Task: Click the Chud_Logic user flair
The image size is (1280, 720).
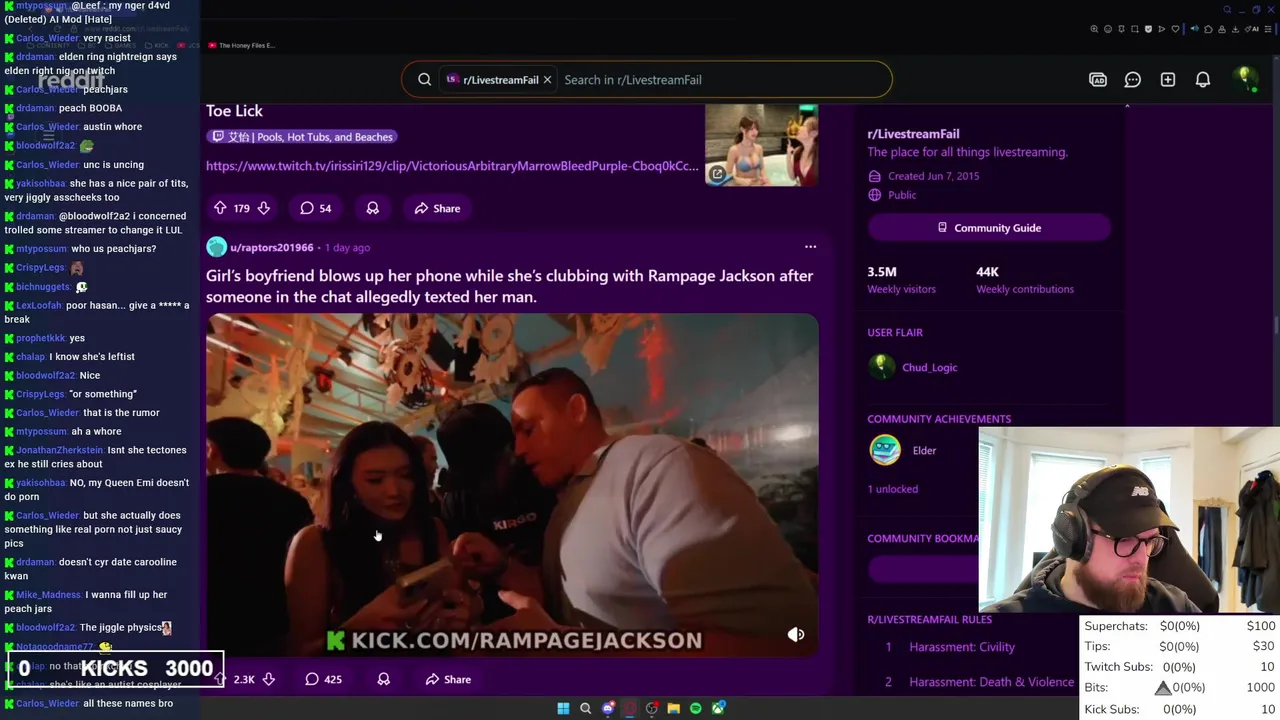Action: coord(929,367)
